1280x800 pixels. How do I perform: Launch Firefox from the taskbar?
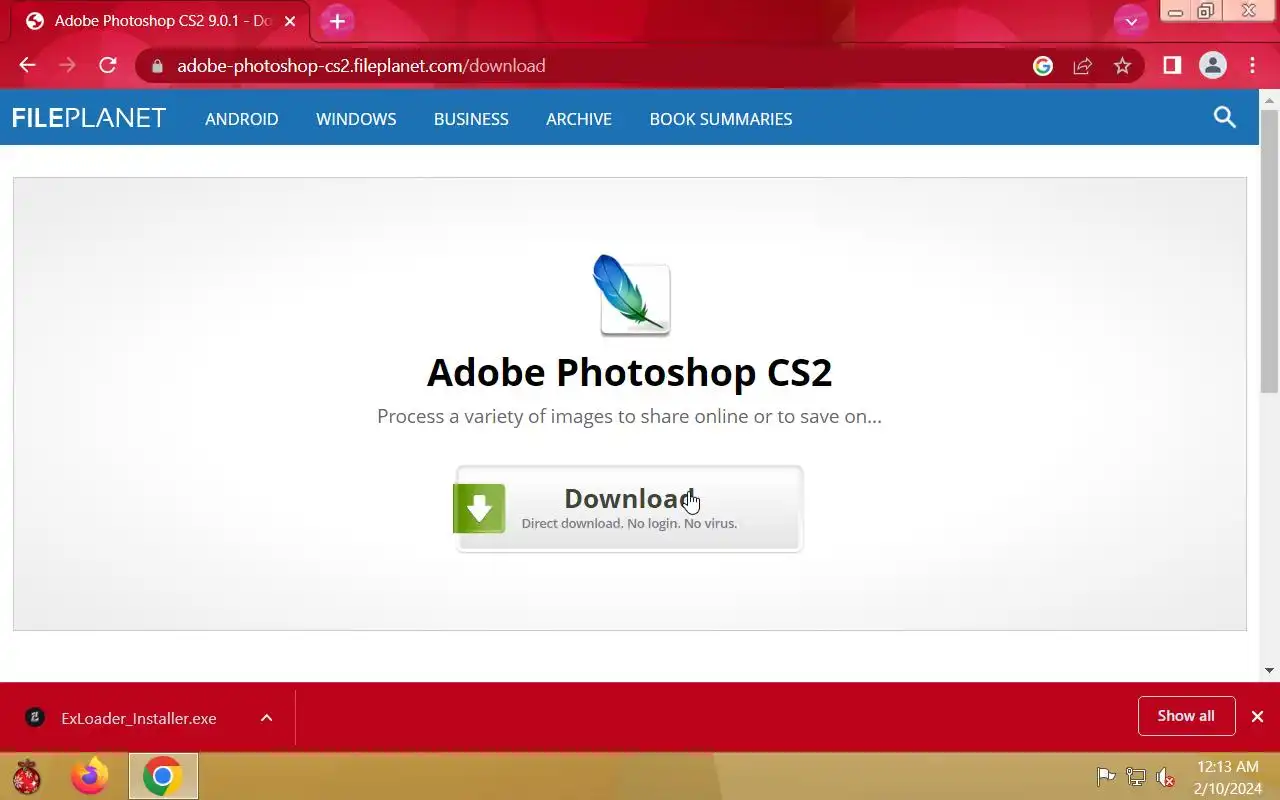click(x=89, y=776)
